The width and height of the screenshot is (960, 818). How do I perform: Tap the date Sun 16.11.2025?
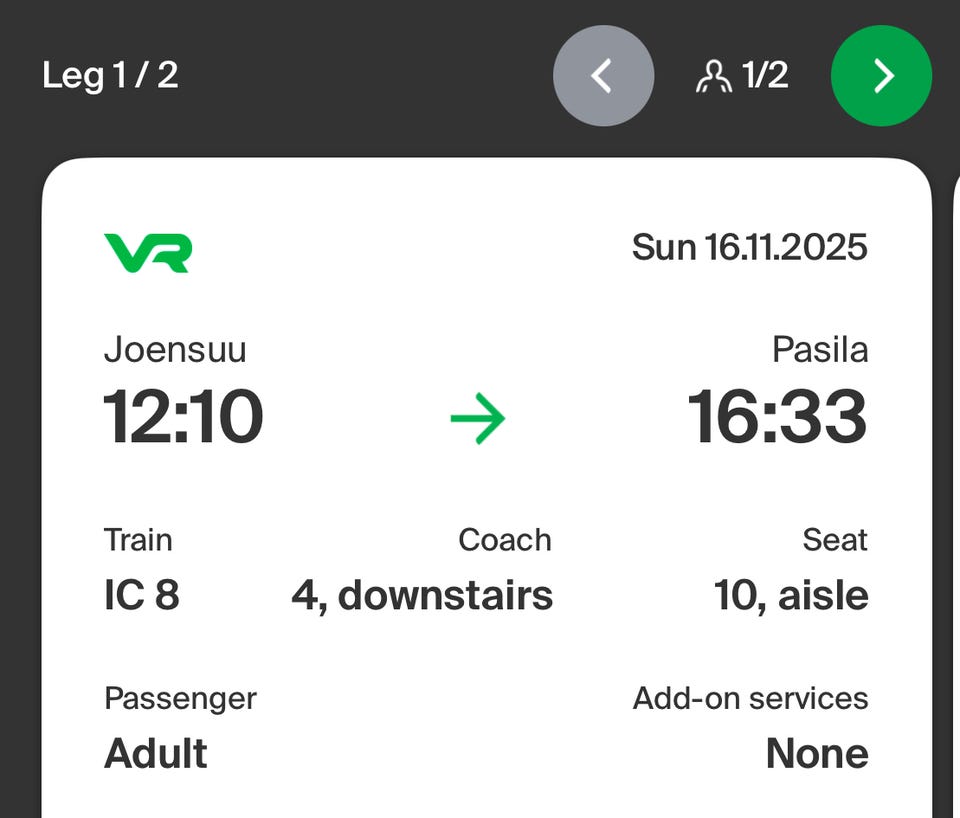click(749, 247)
